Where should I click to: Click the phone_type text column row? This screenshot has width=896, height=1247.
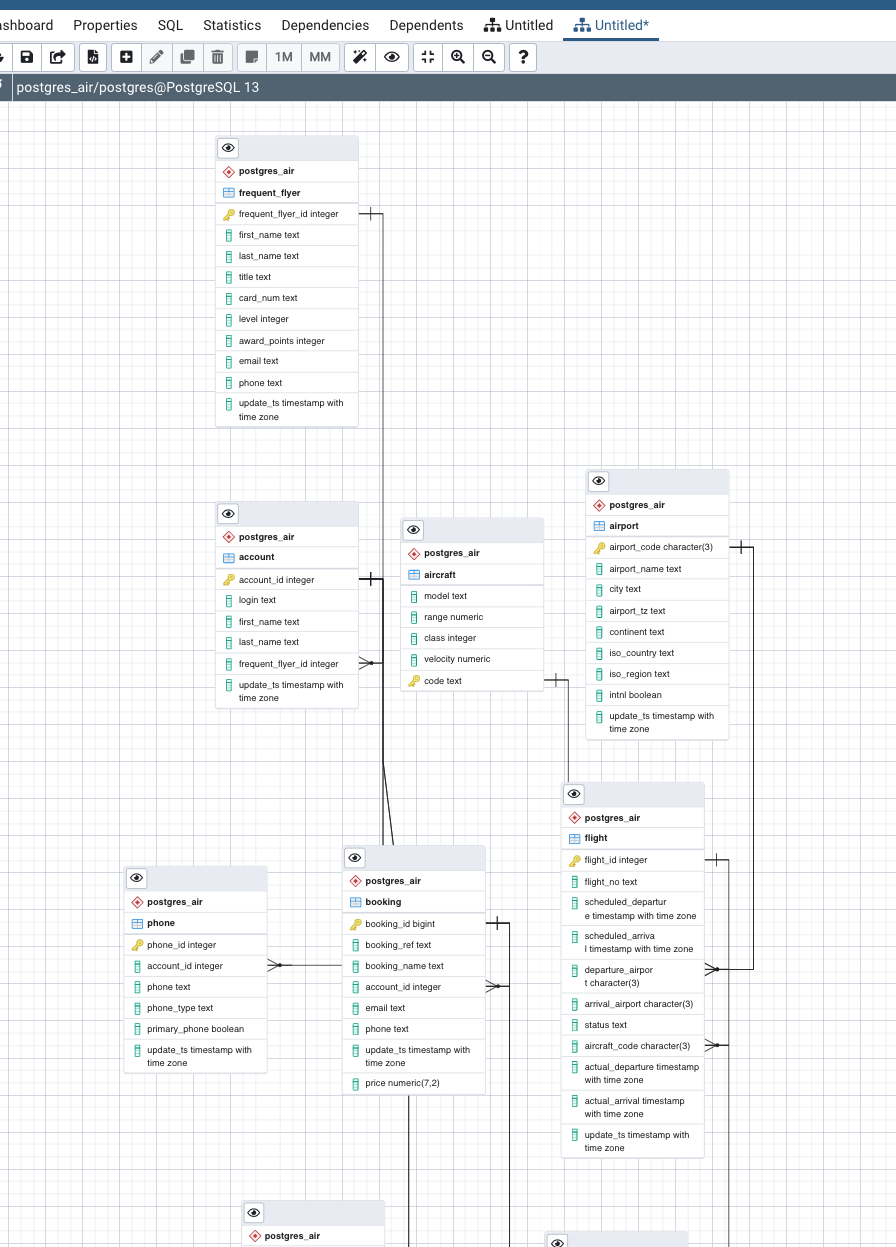(195, 1008)
